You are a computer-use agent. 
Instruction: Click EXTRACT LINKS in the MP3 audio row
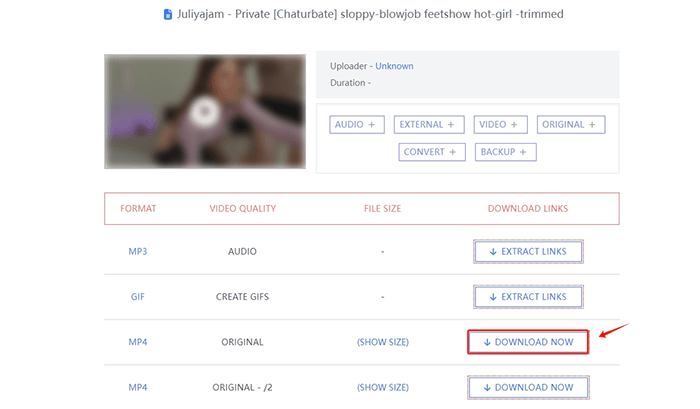528,252
